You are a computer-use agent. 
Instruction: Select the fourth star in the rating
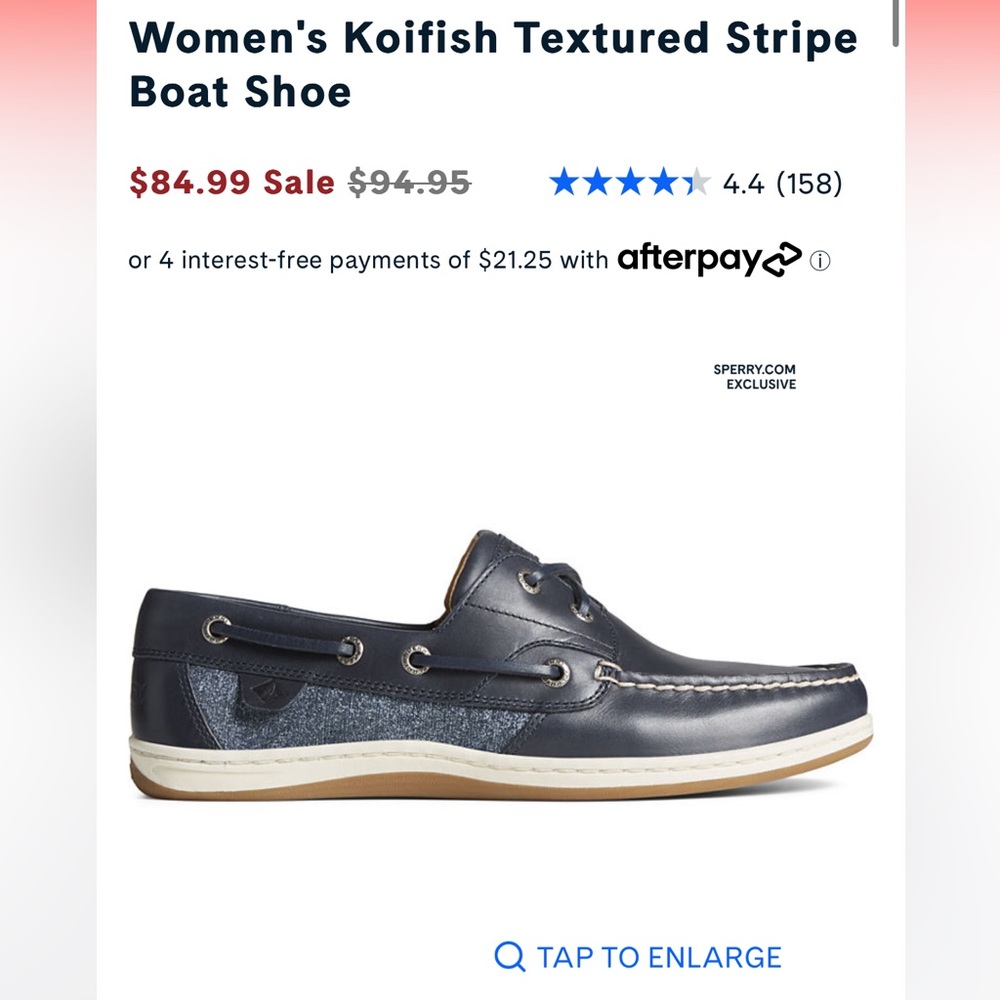click(663, 183)
